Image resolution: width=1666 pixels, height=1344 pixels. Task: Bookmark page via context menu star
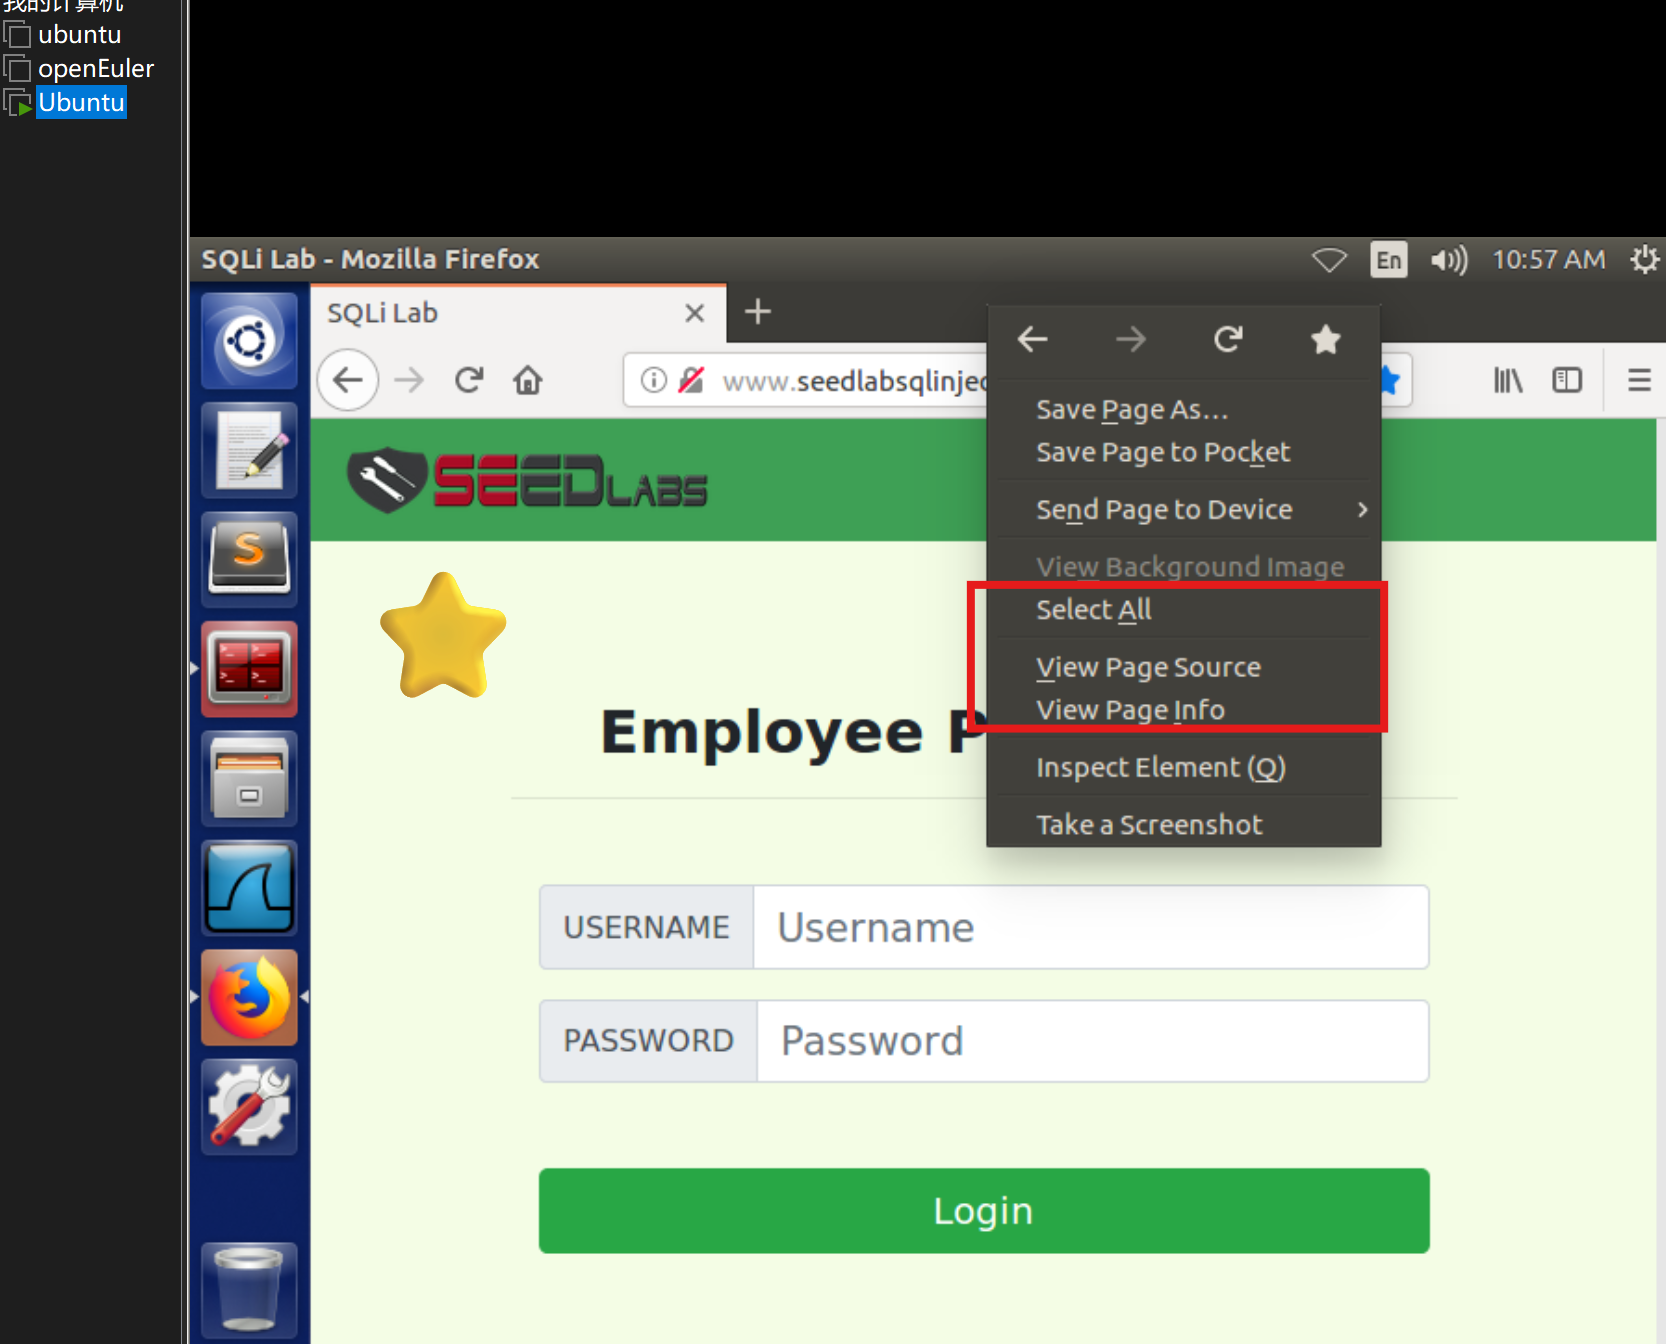(1326, 340)
